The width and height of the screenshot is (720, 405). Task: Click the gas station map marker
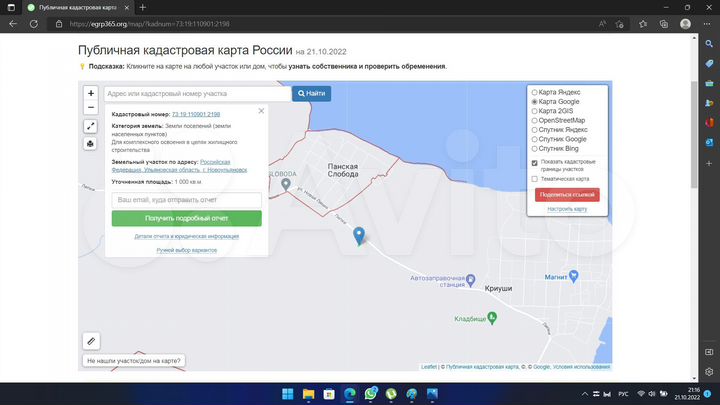pos(470,279)
